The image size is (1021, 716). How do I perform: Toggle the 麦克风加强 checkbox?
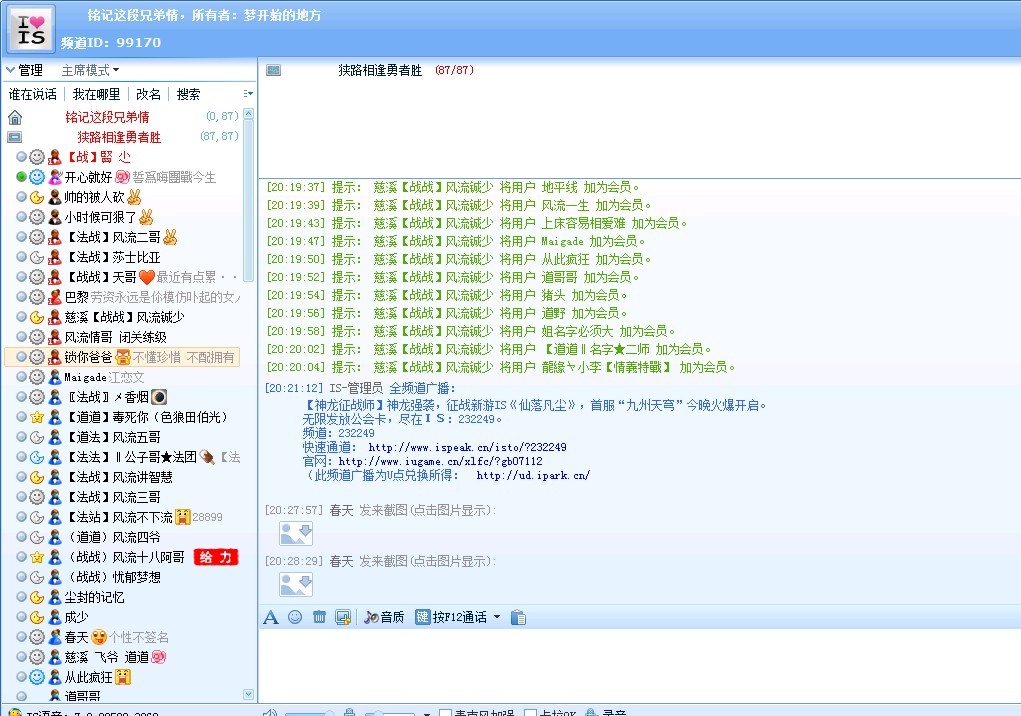pos(446,712)
